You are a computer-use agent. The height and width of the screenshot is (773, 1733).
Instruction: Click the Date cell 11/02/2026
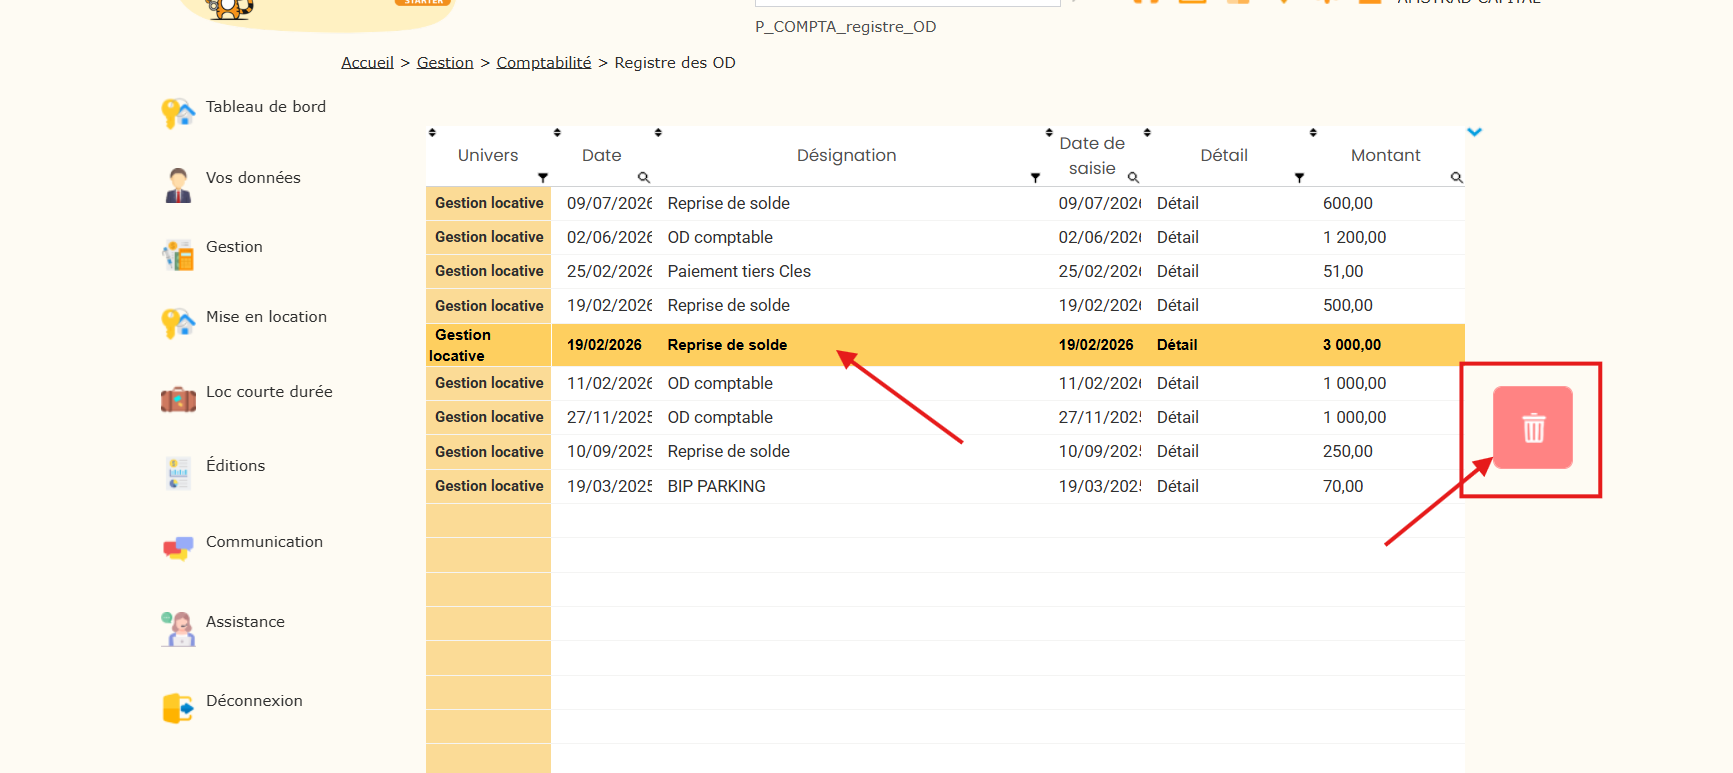tap(609, 383)
